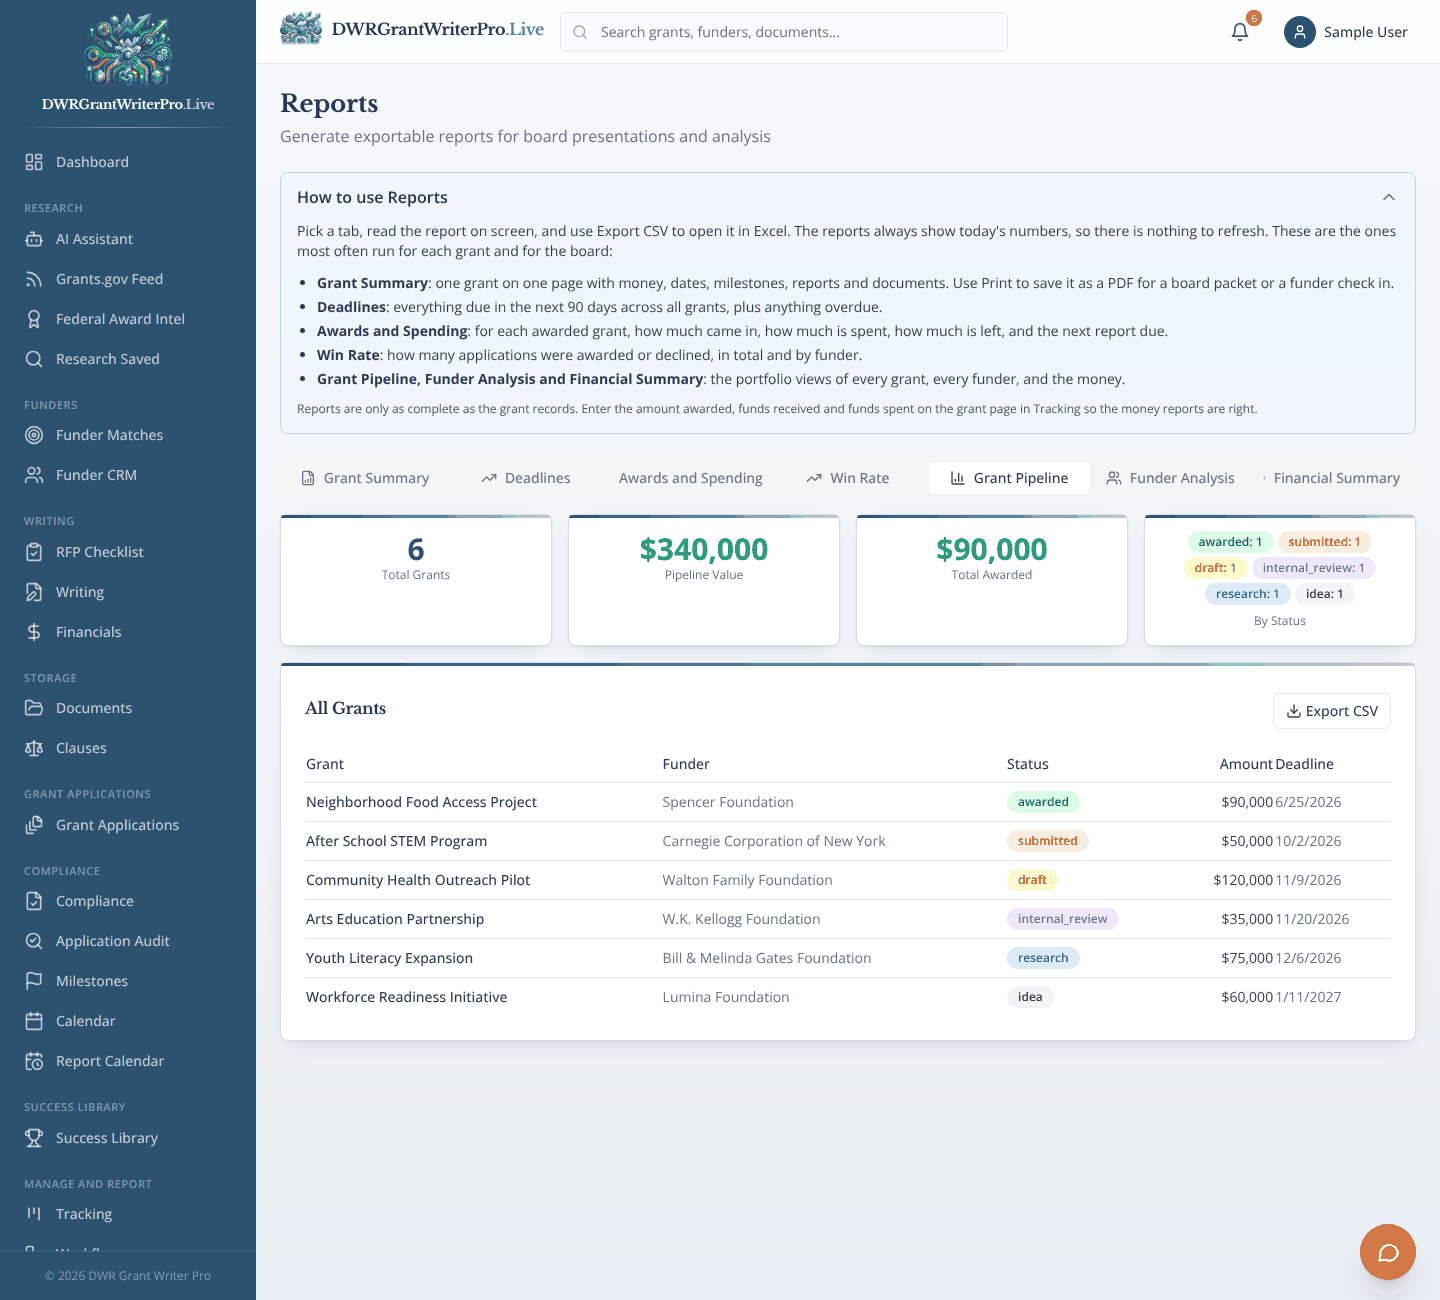The width and height of the screenshot is (1440, 1300).
Task: Go to Report Calendar in sidebar
Action: pos(128,1061)
